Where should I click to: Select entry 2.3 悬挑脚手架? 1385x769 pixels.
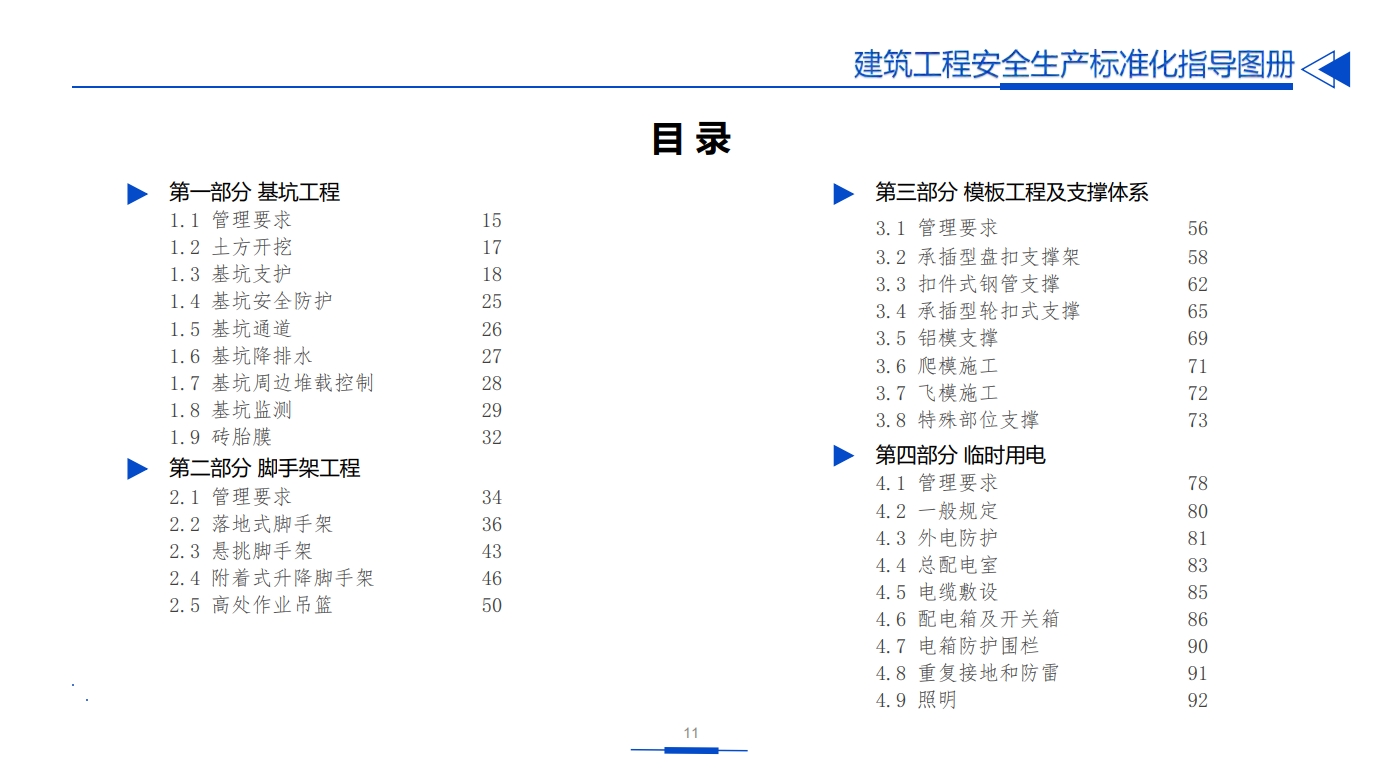coord(240,551)
